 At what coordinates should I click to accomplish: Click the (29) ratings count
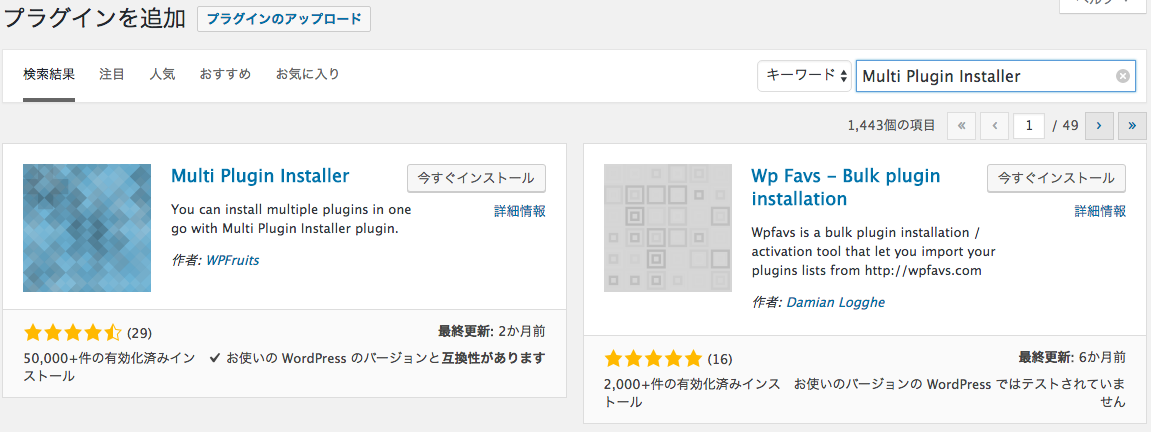(x=139, y=333)
